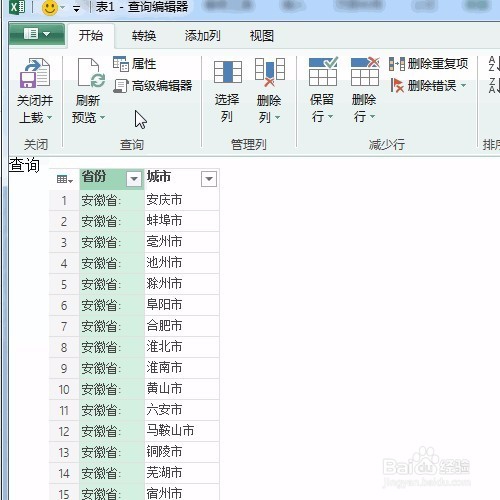Open the 城市 column filter dropdown
Viewport: 500px width, 500px height.
209,179
